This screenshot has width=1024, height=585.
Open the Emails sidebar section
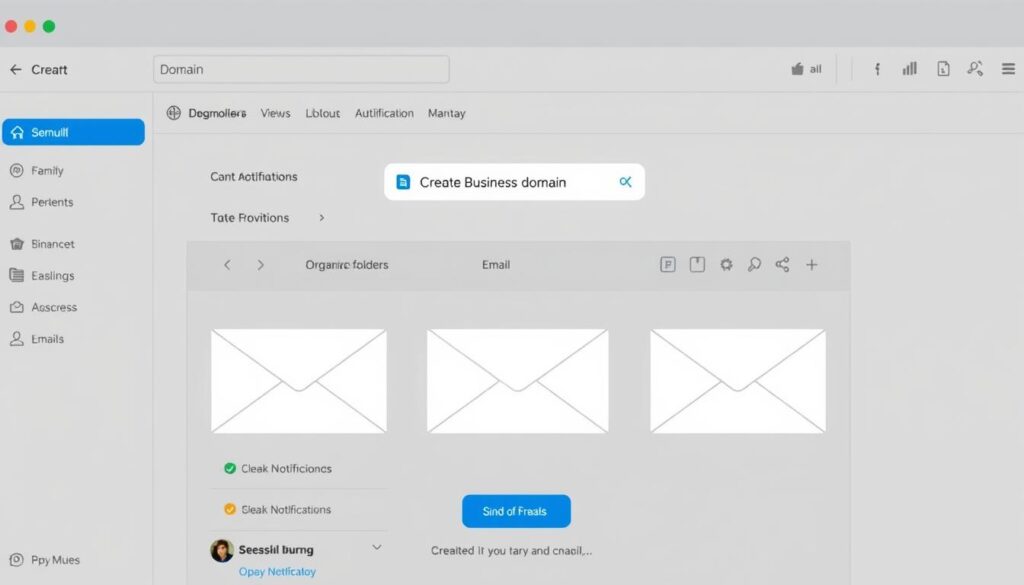[x=46, y=338]
